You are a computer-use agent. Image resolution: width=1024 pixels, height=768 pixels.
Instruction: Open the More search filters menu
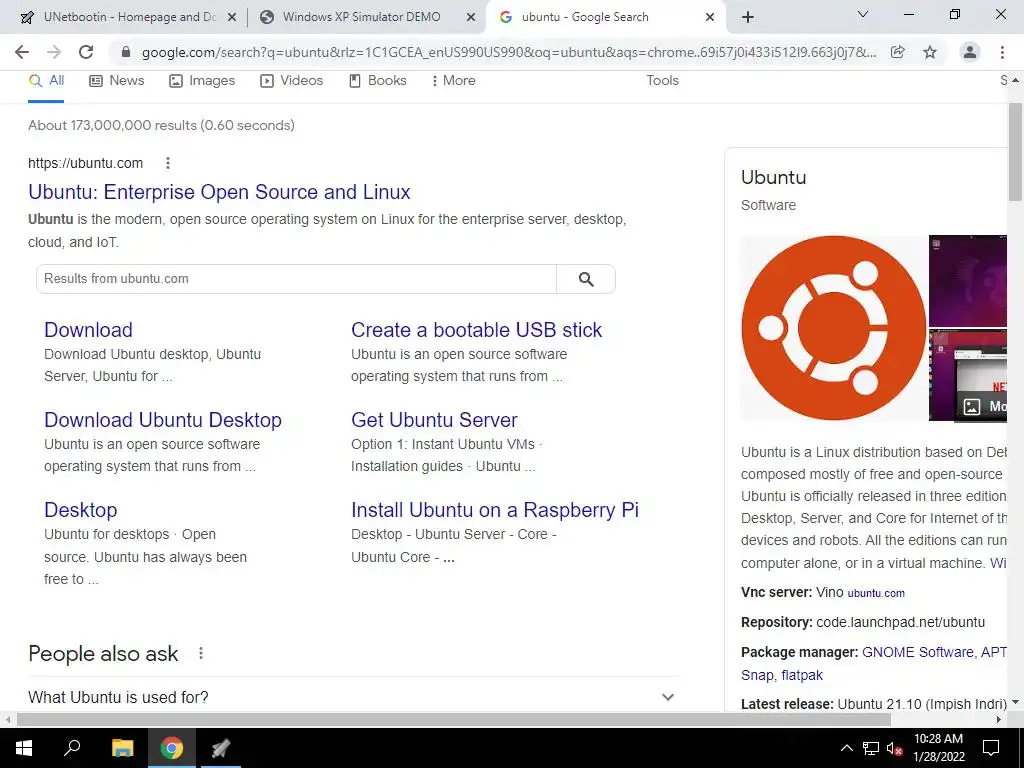[x=454, y=81]
